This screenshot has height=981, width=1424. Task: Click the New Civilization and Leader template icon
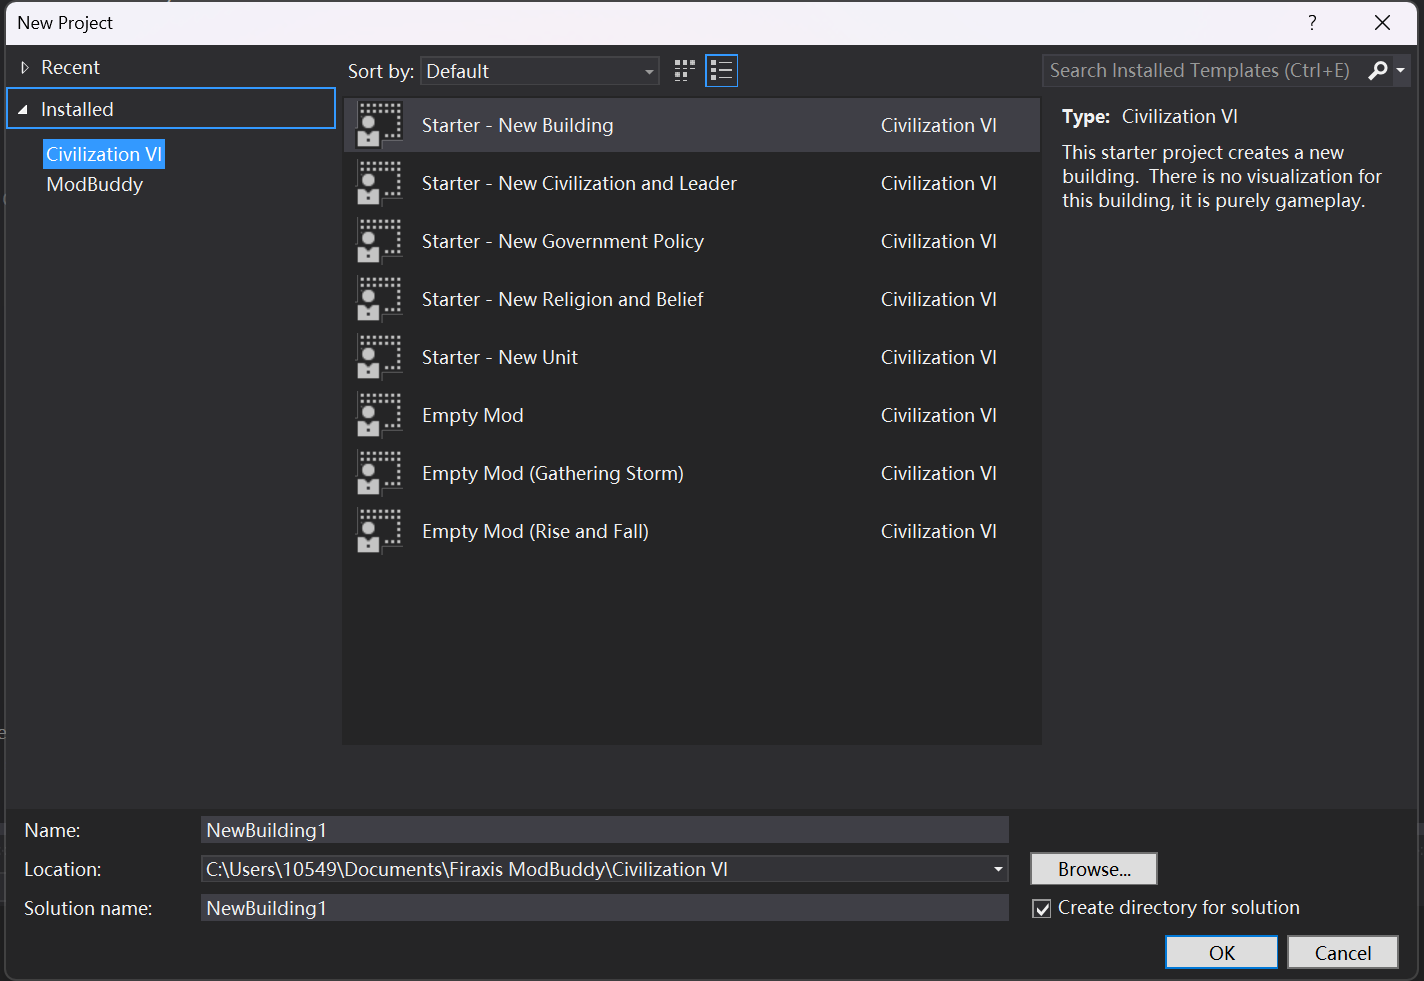coord(379,184)
